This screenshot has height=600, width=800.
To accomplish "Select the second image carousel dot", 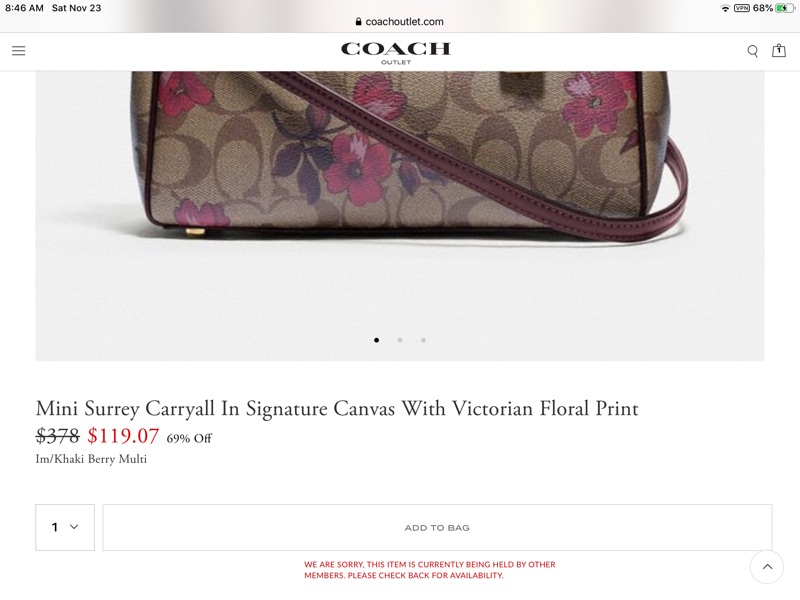I will coord(400,340).
